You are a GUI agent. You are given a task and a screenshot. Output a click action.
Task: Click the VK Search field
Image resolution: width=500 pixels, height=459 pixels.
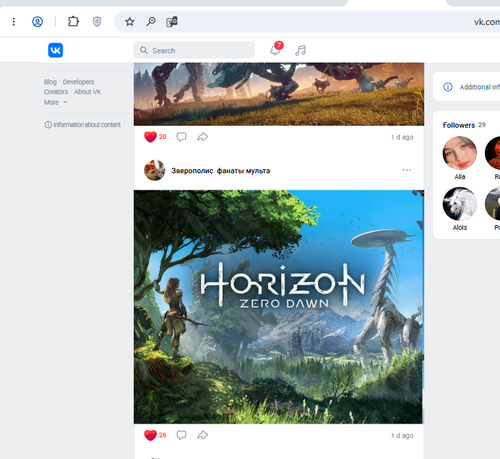[194, 50]
